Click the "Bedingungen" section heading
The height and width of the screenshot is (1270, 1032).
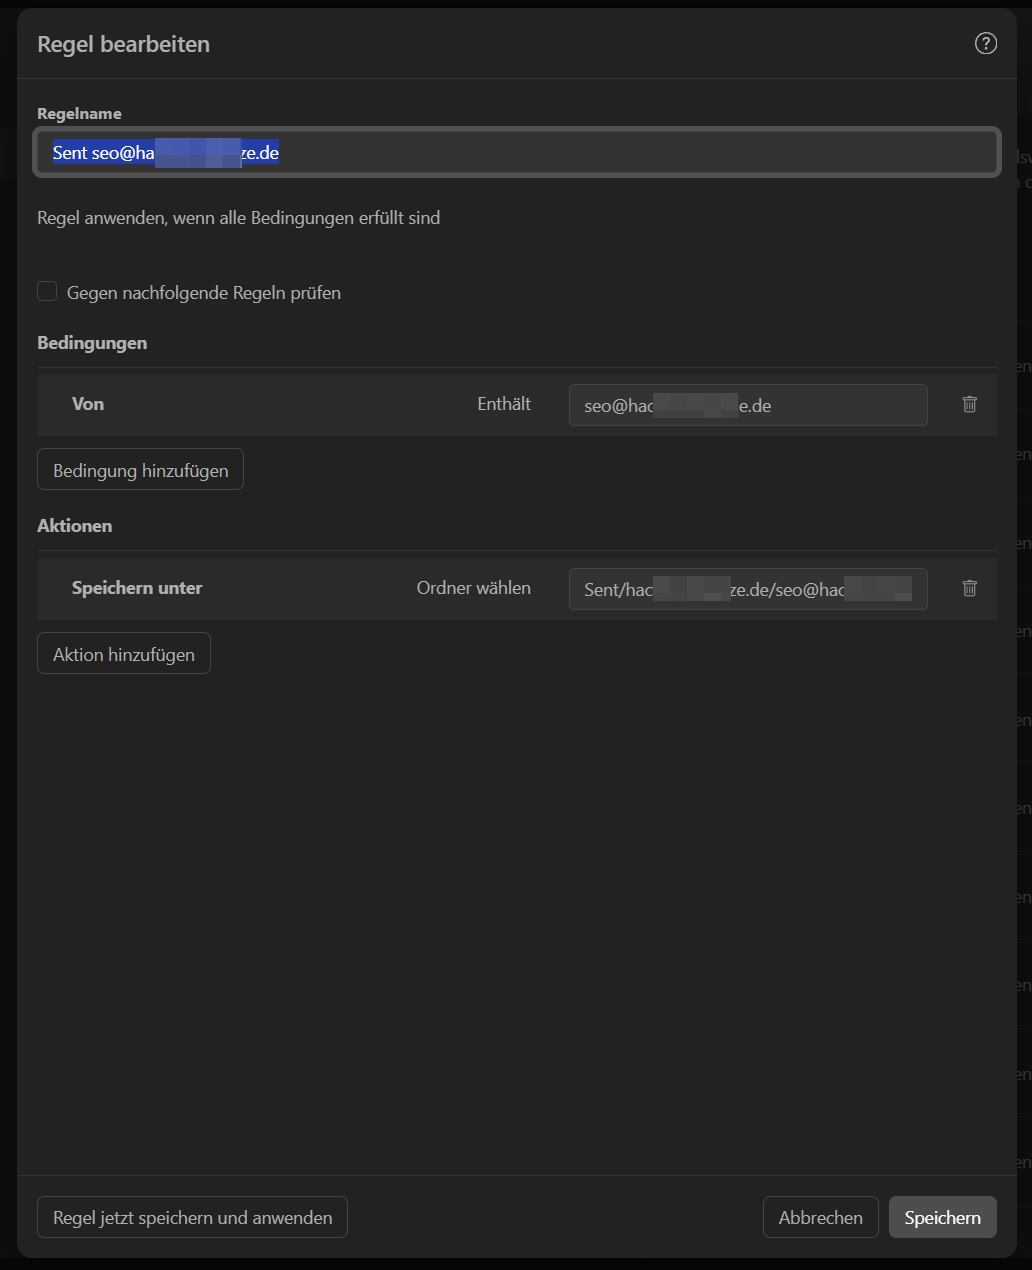click(92, 343)
